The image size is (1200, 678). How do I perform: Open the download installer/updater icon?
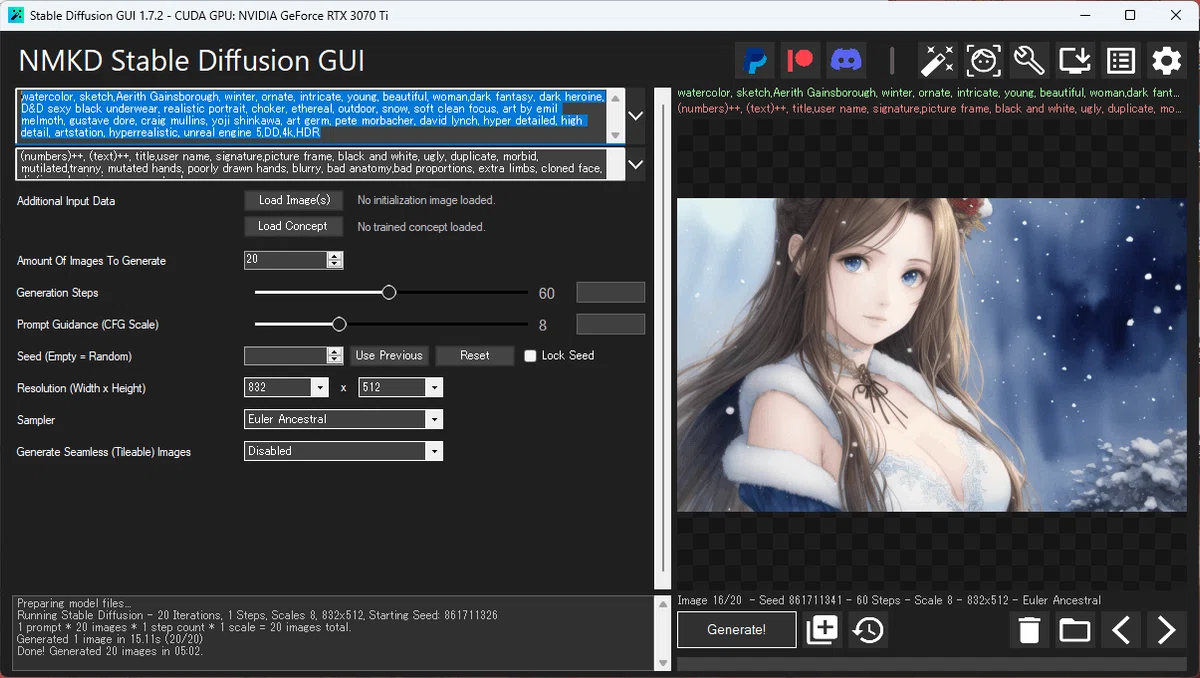[1075, 61]
